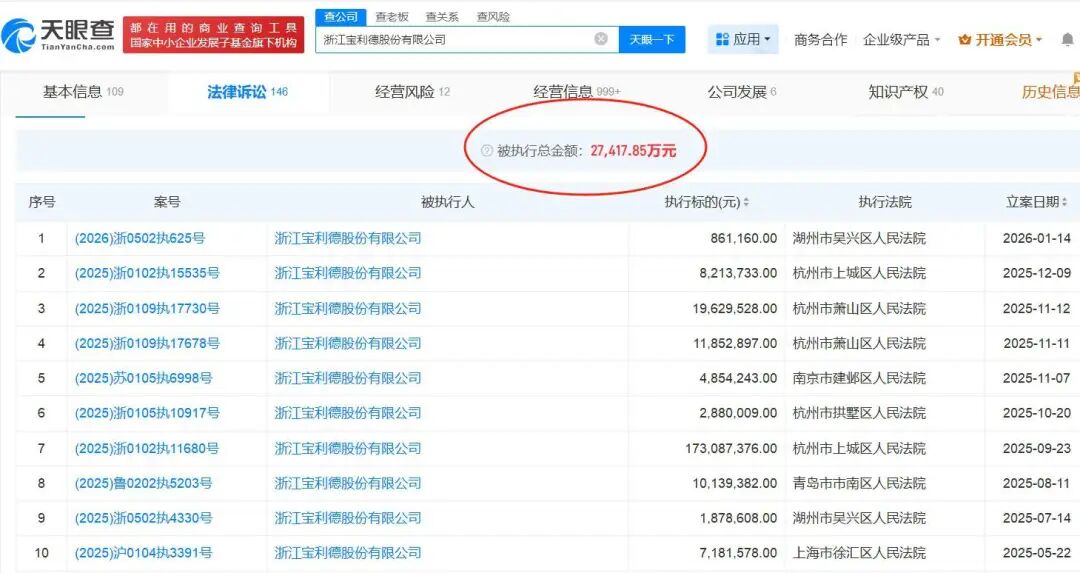Select the 查老板 search tab

392,17
